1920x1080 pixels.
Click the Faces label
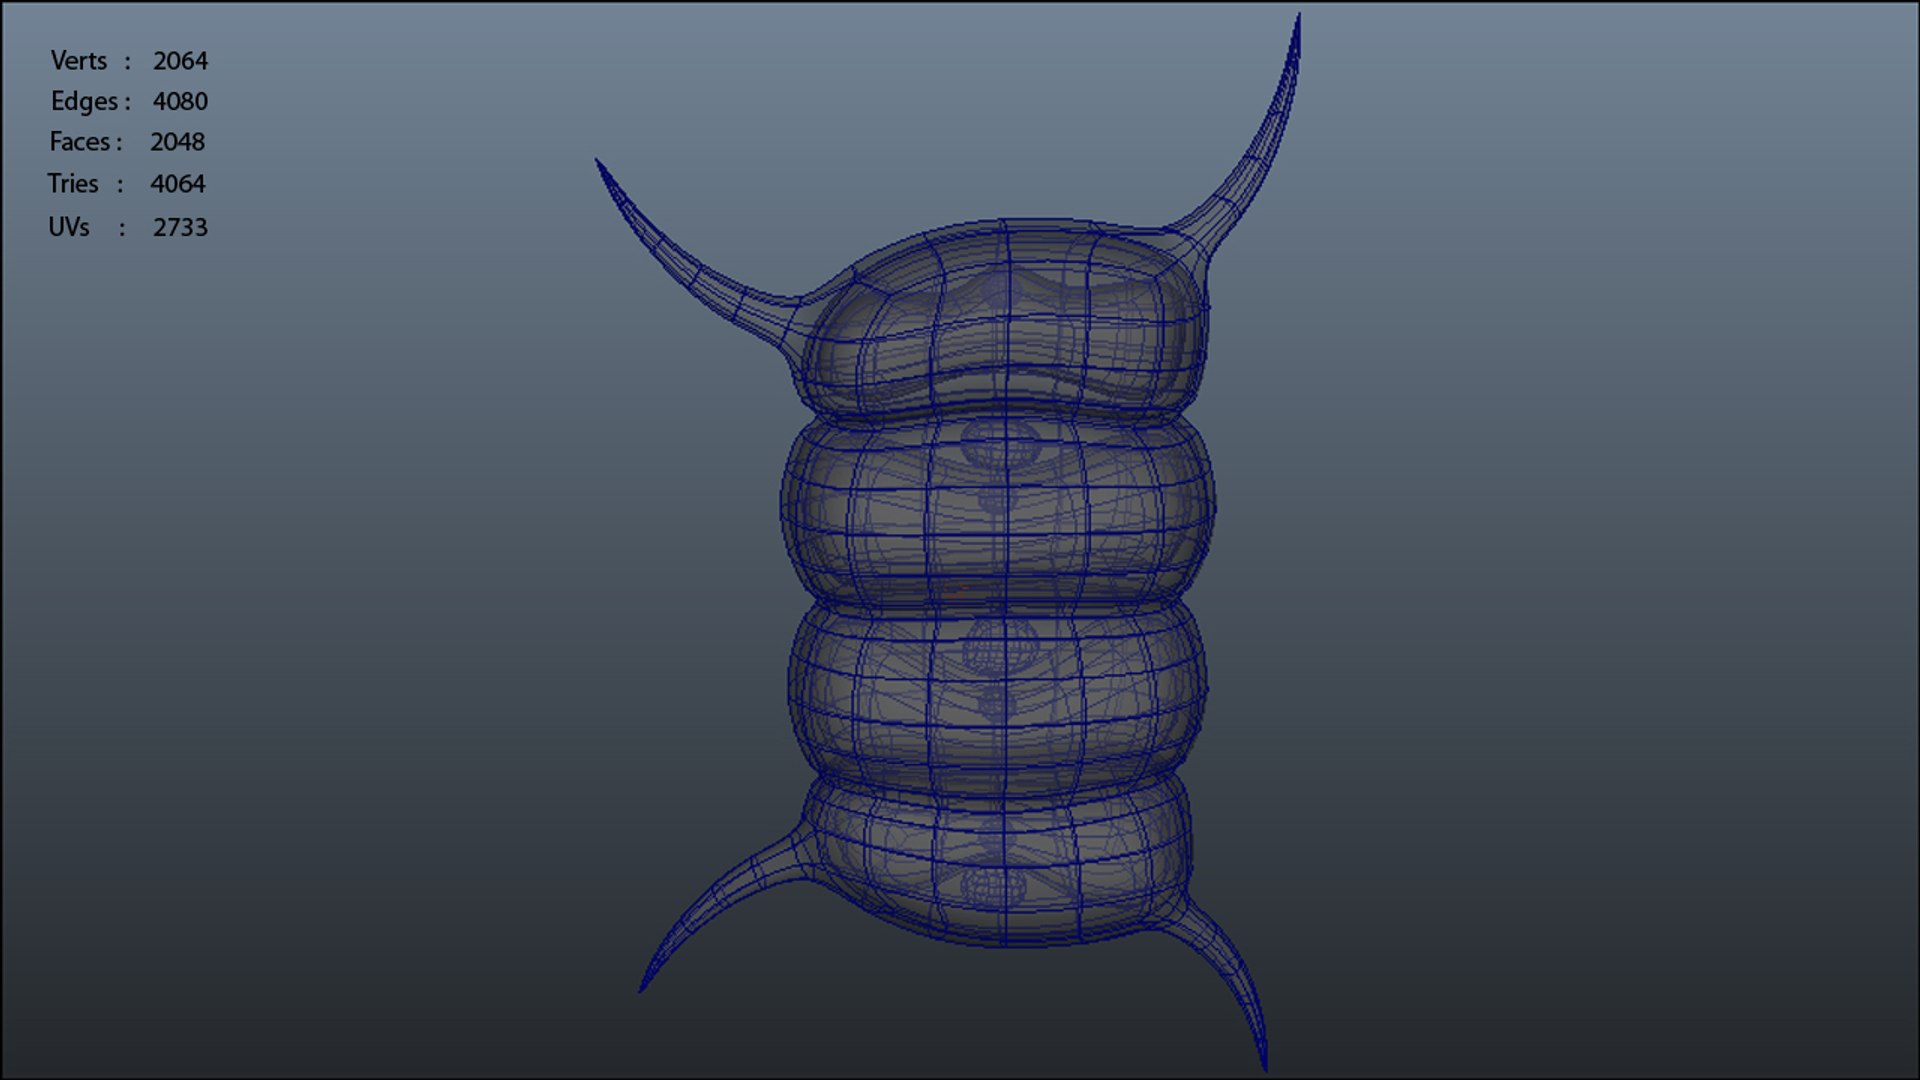tap(80, 142)
